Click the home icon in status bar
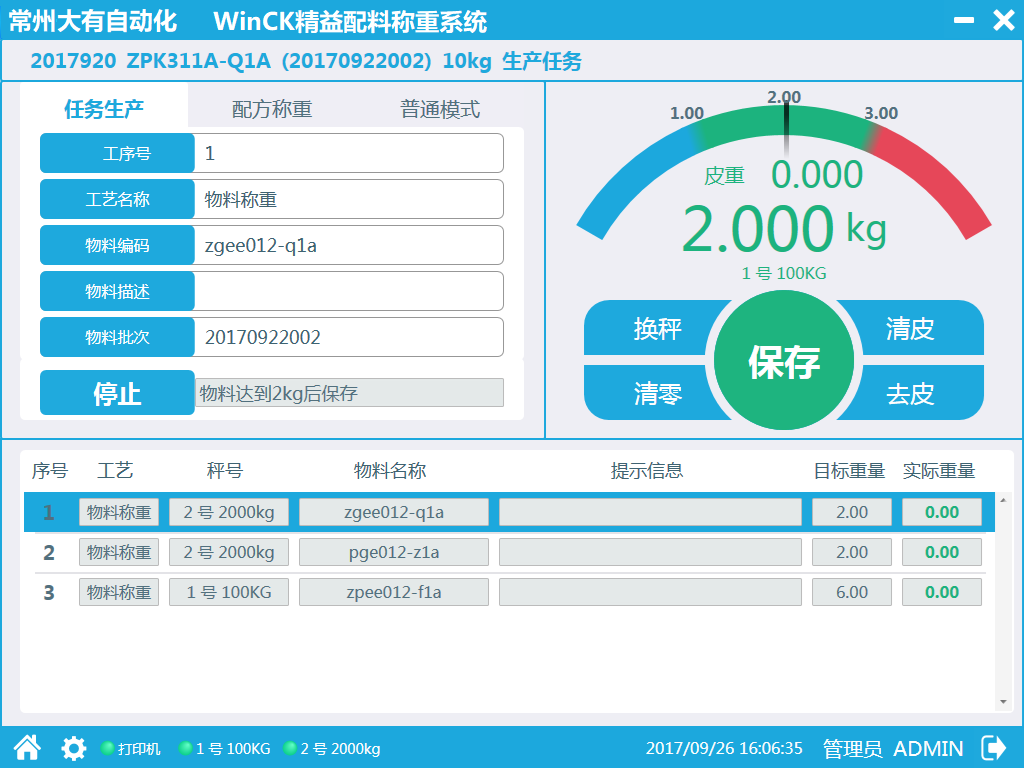Image resolution: width=1024 pixels, height=768 pixels. pos(27,747)
